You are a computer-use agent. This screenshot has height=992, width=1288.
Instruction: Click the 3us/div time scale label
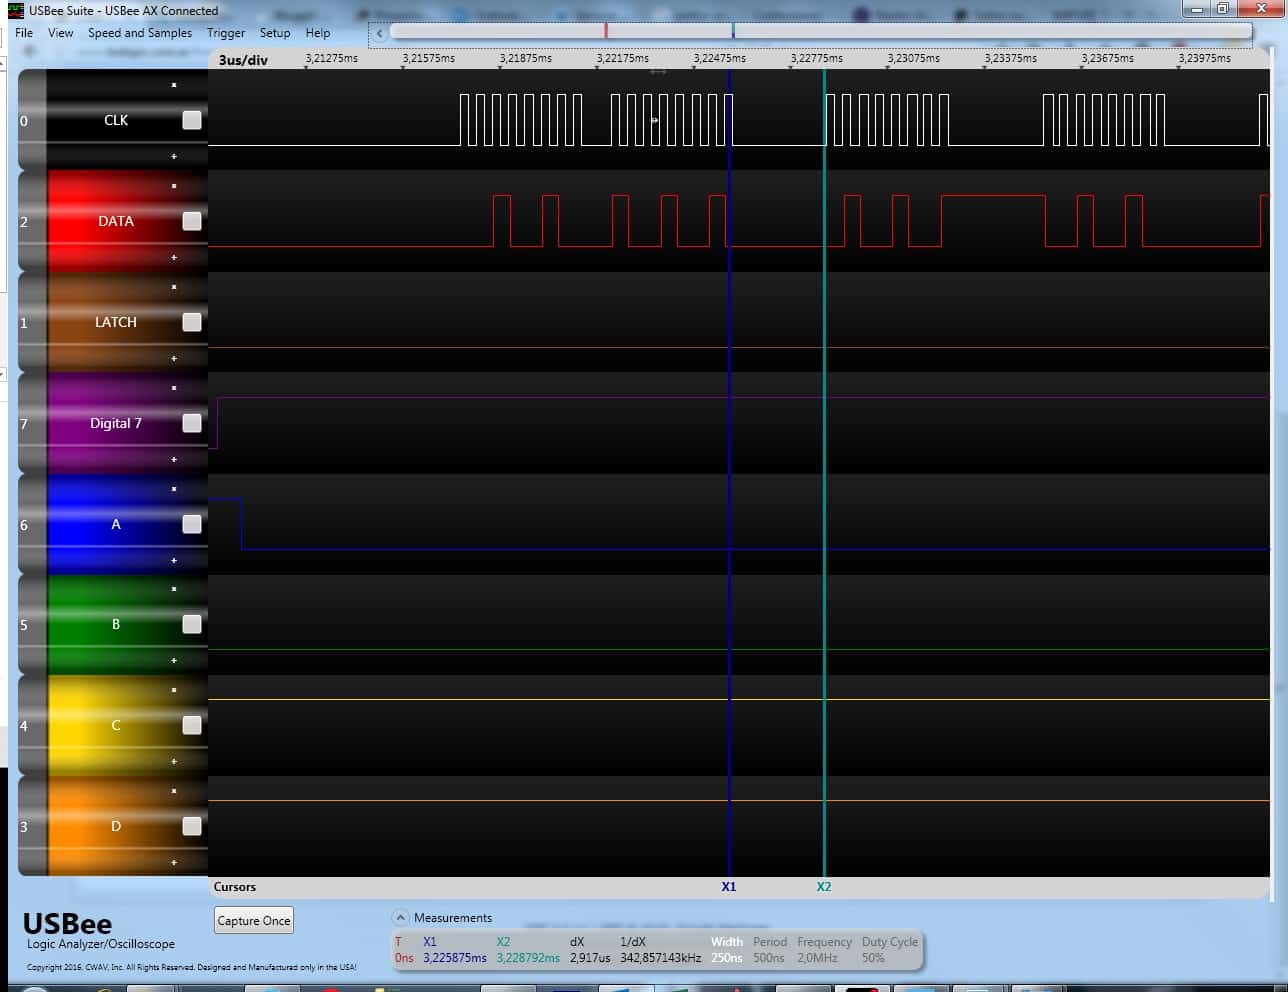point(244,60)
